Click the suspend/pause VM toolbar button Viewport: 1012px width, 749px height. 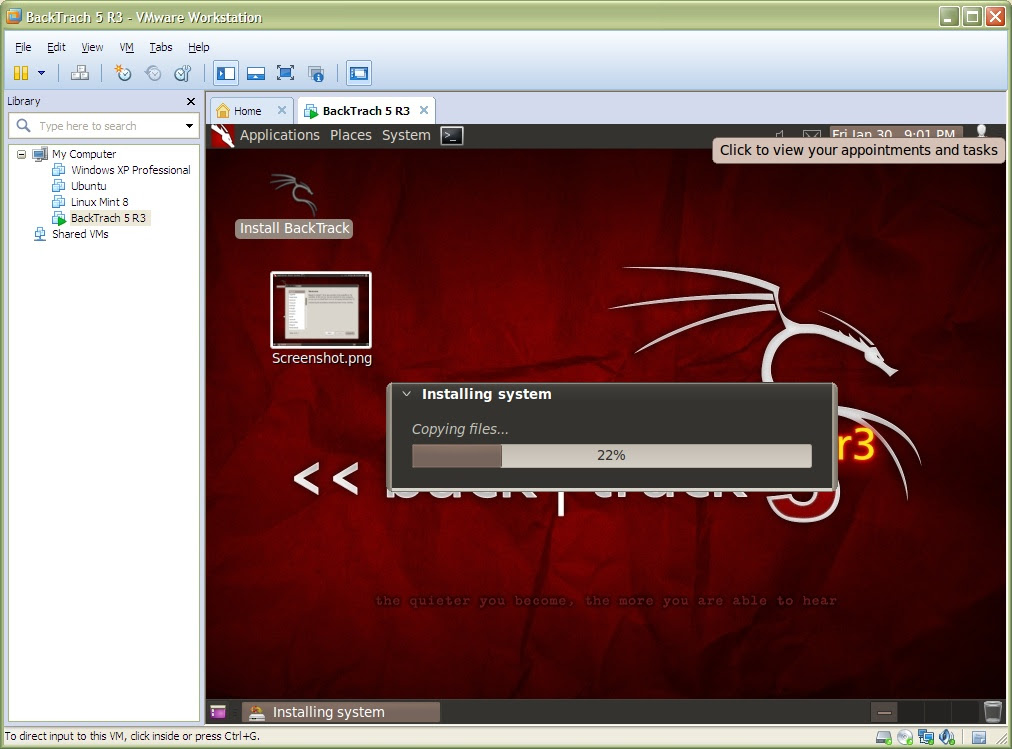click(21, 73)
